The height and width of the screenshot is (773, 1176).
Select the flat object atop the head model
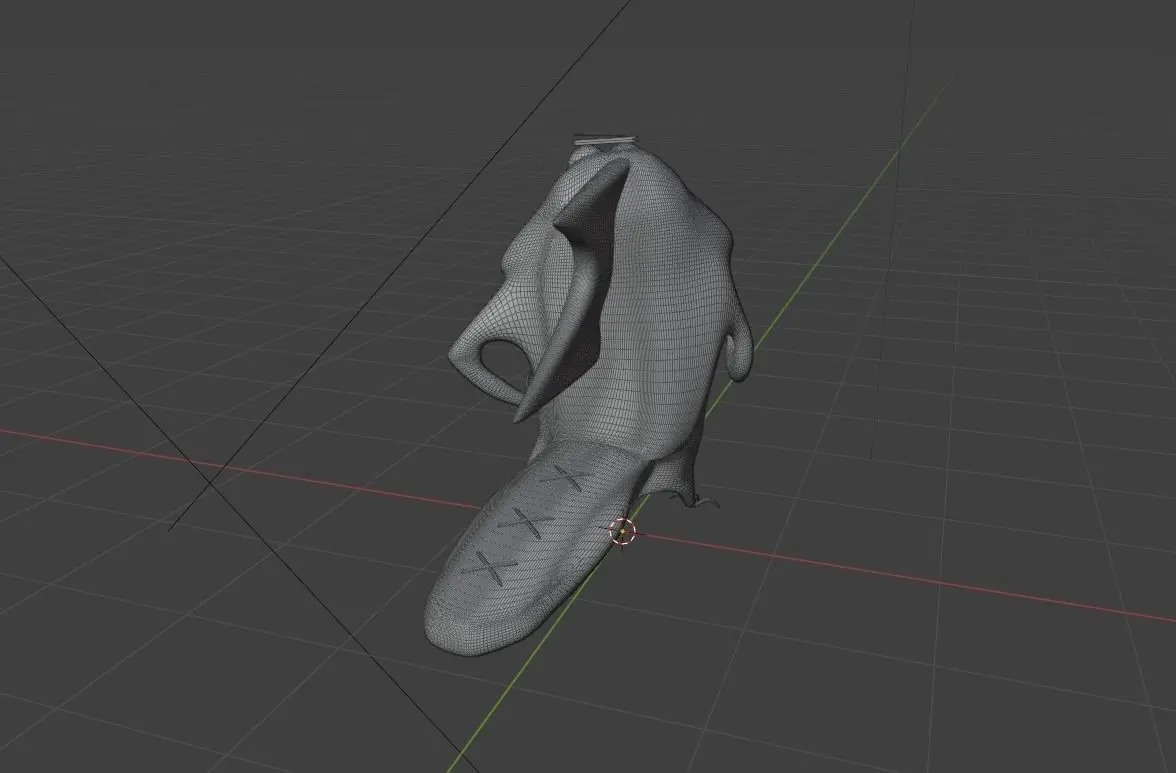coord(605,140)
